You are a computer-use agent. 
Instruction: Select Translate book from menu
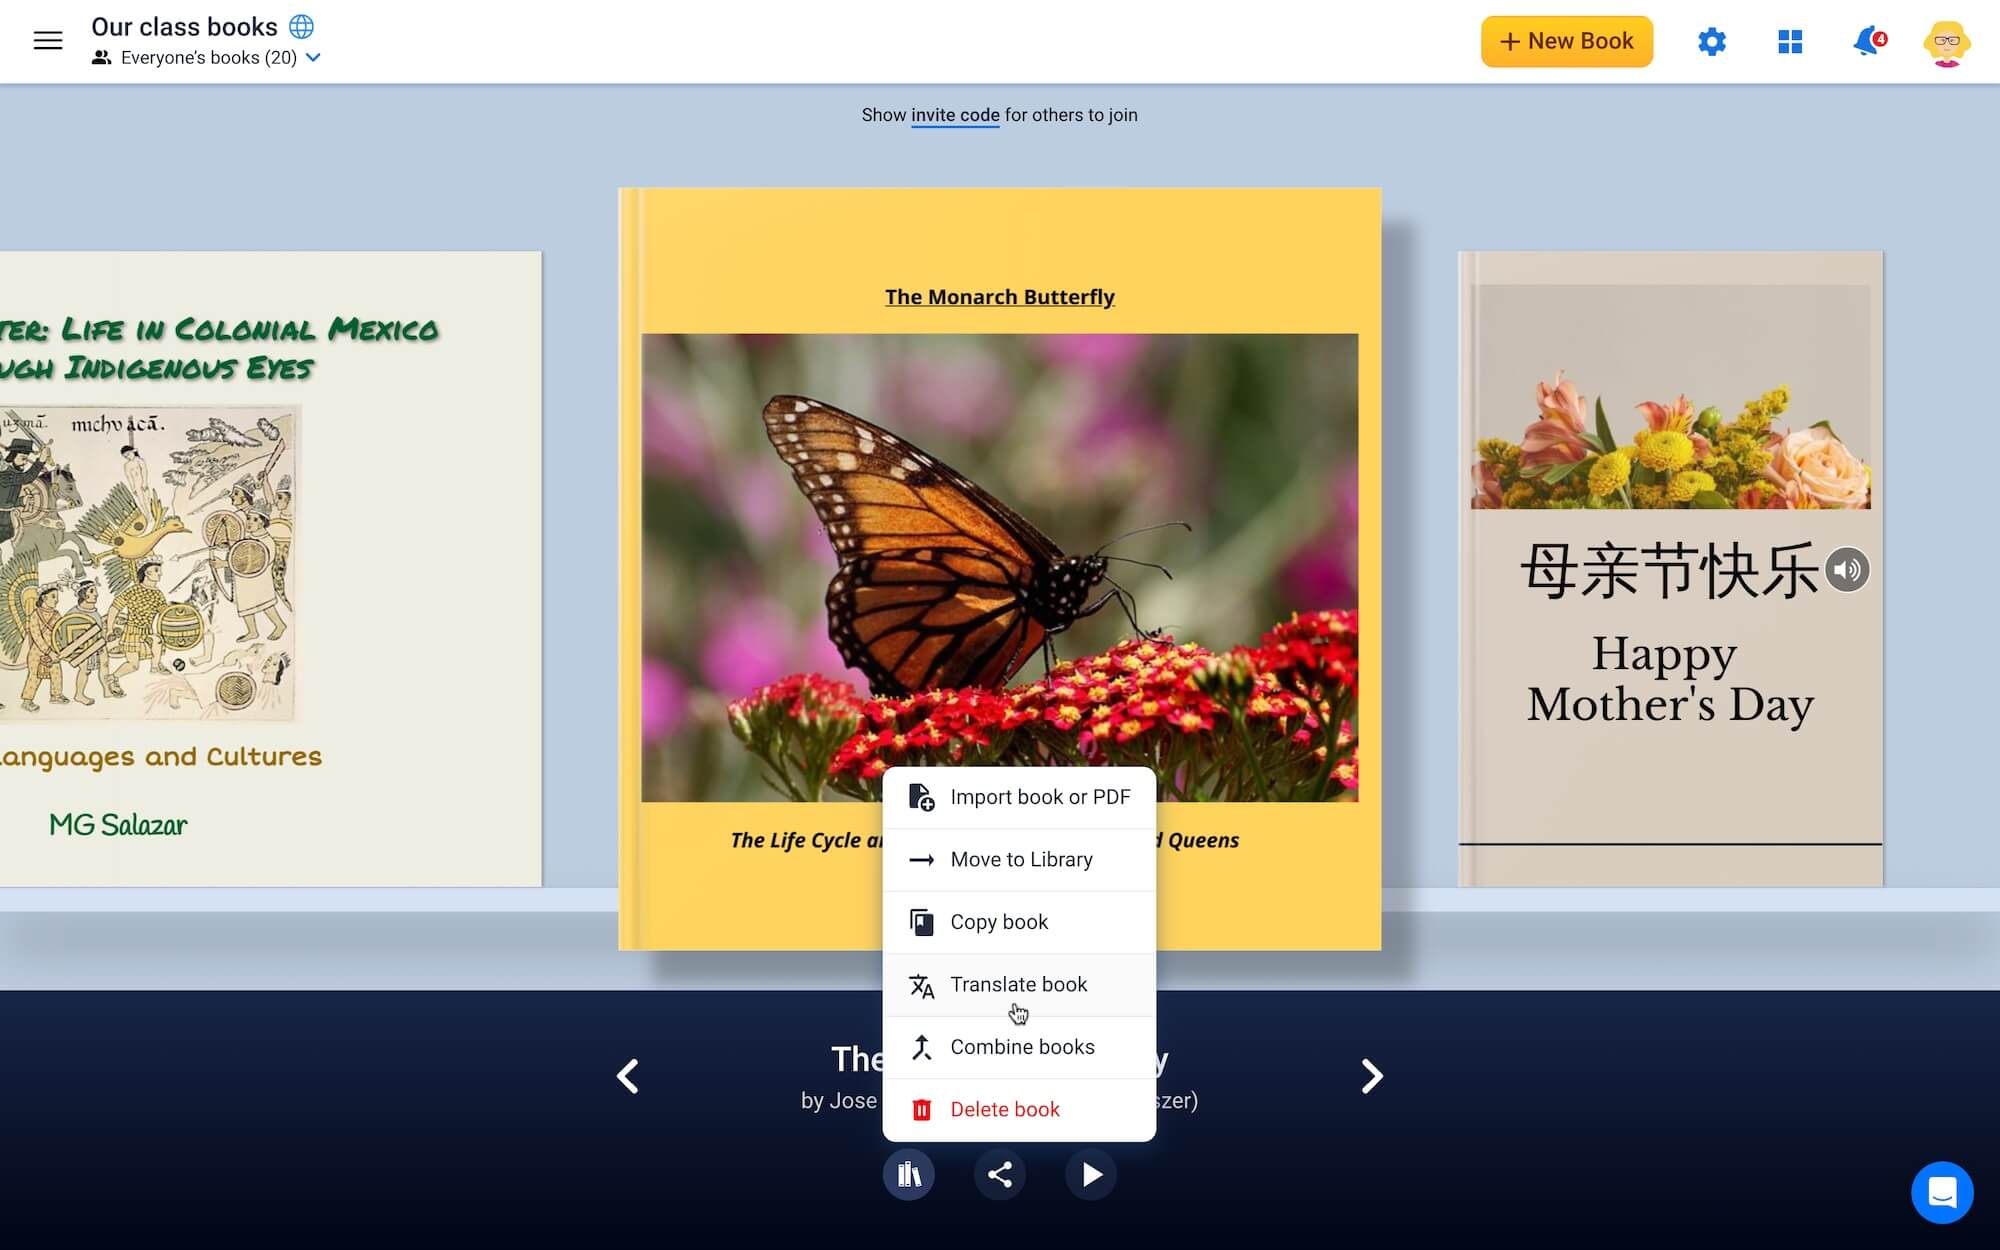pyautogui.click(x=1018, y=985)
